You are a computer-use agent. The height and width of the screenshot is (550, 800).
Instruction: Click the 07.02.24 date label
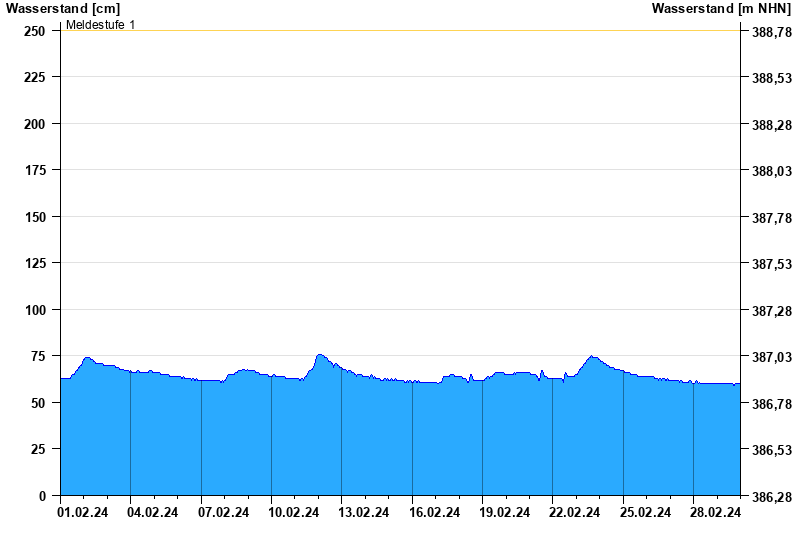tap(224, 513)
